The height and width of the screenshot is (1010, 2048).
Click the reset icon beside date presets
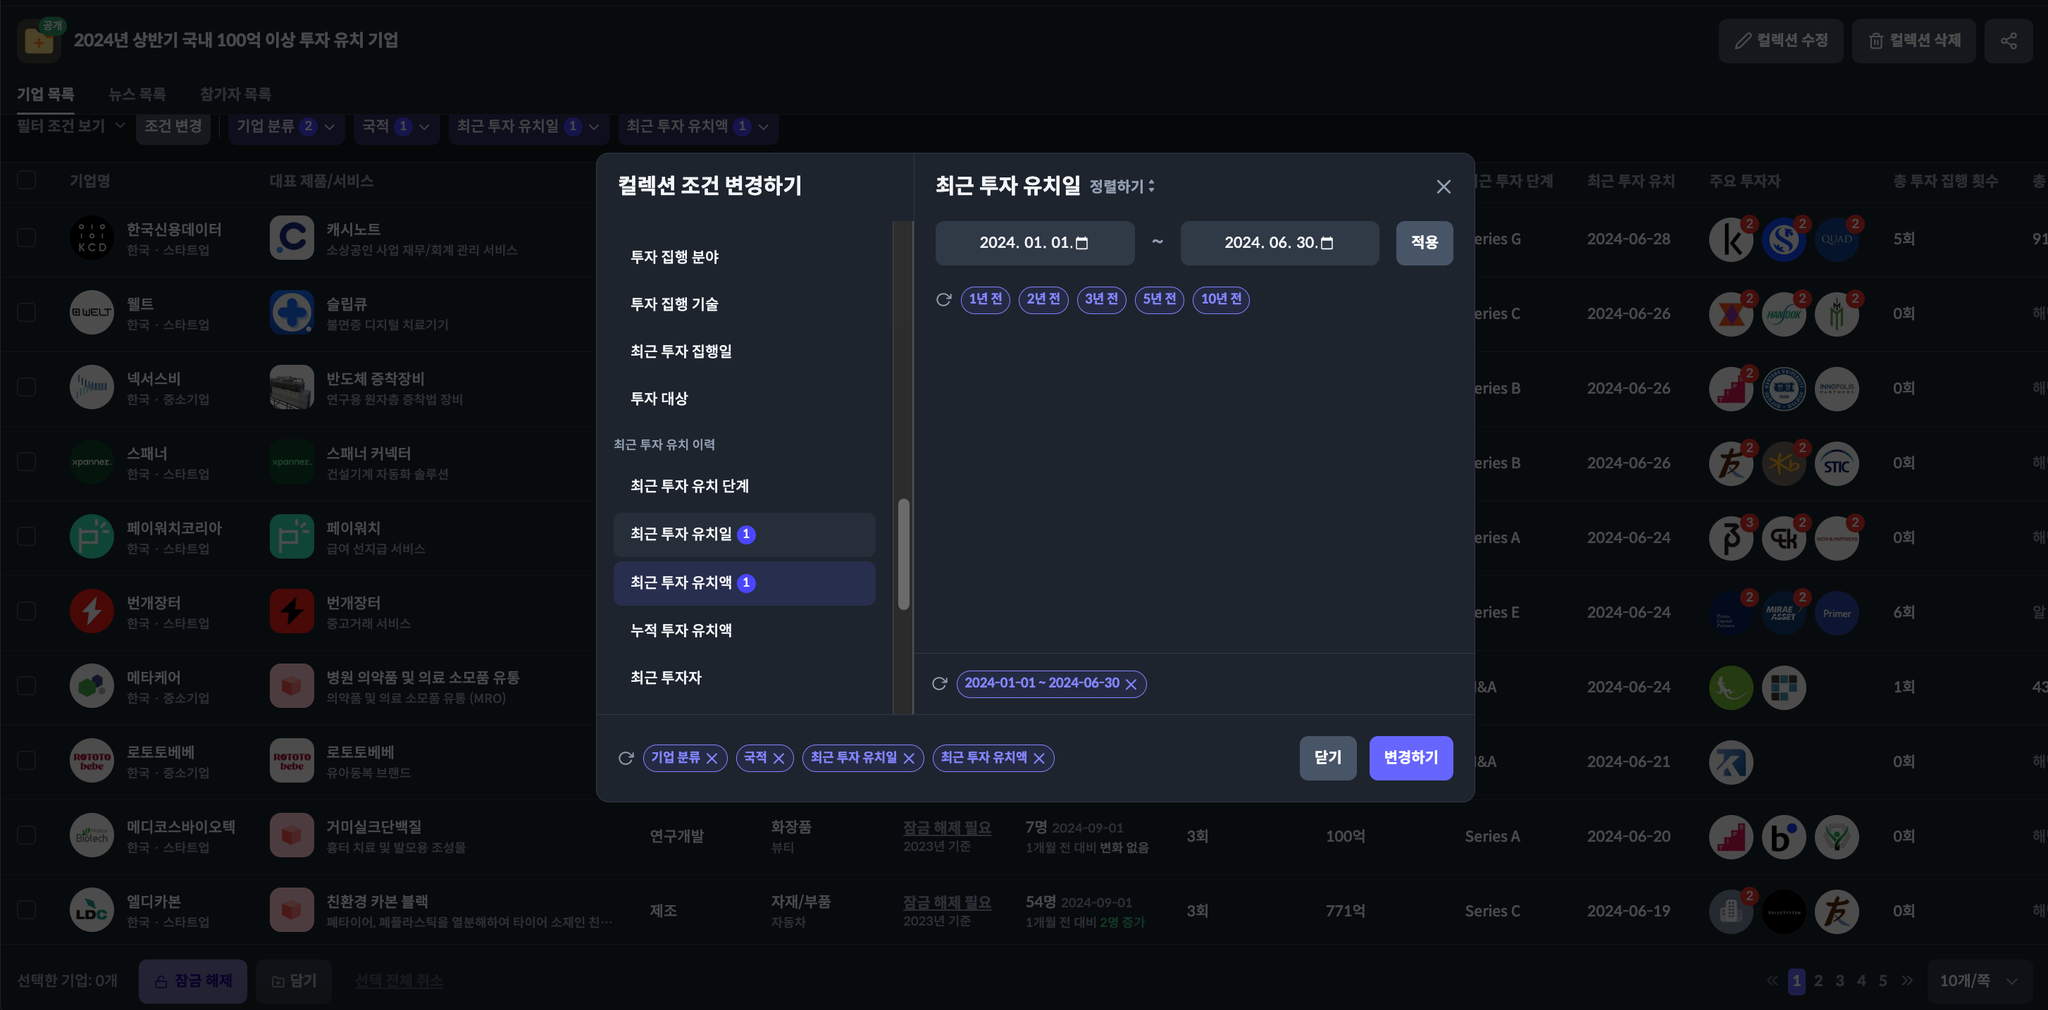pos(943,300)
